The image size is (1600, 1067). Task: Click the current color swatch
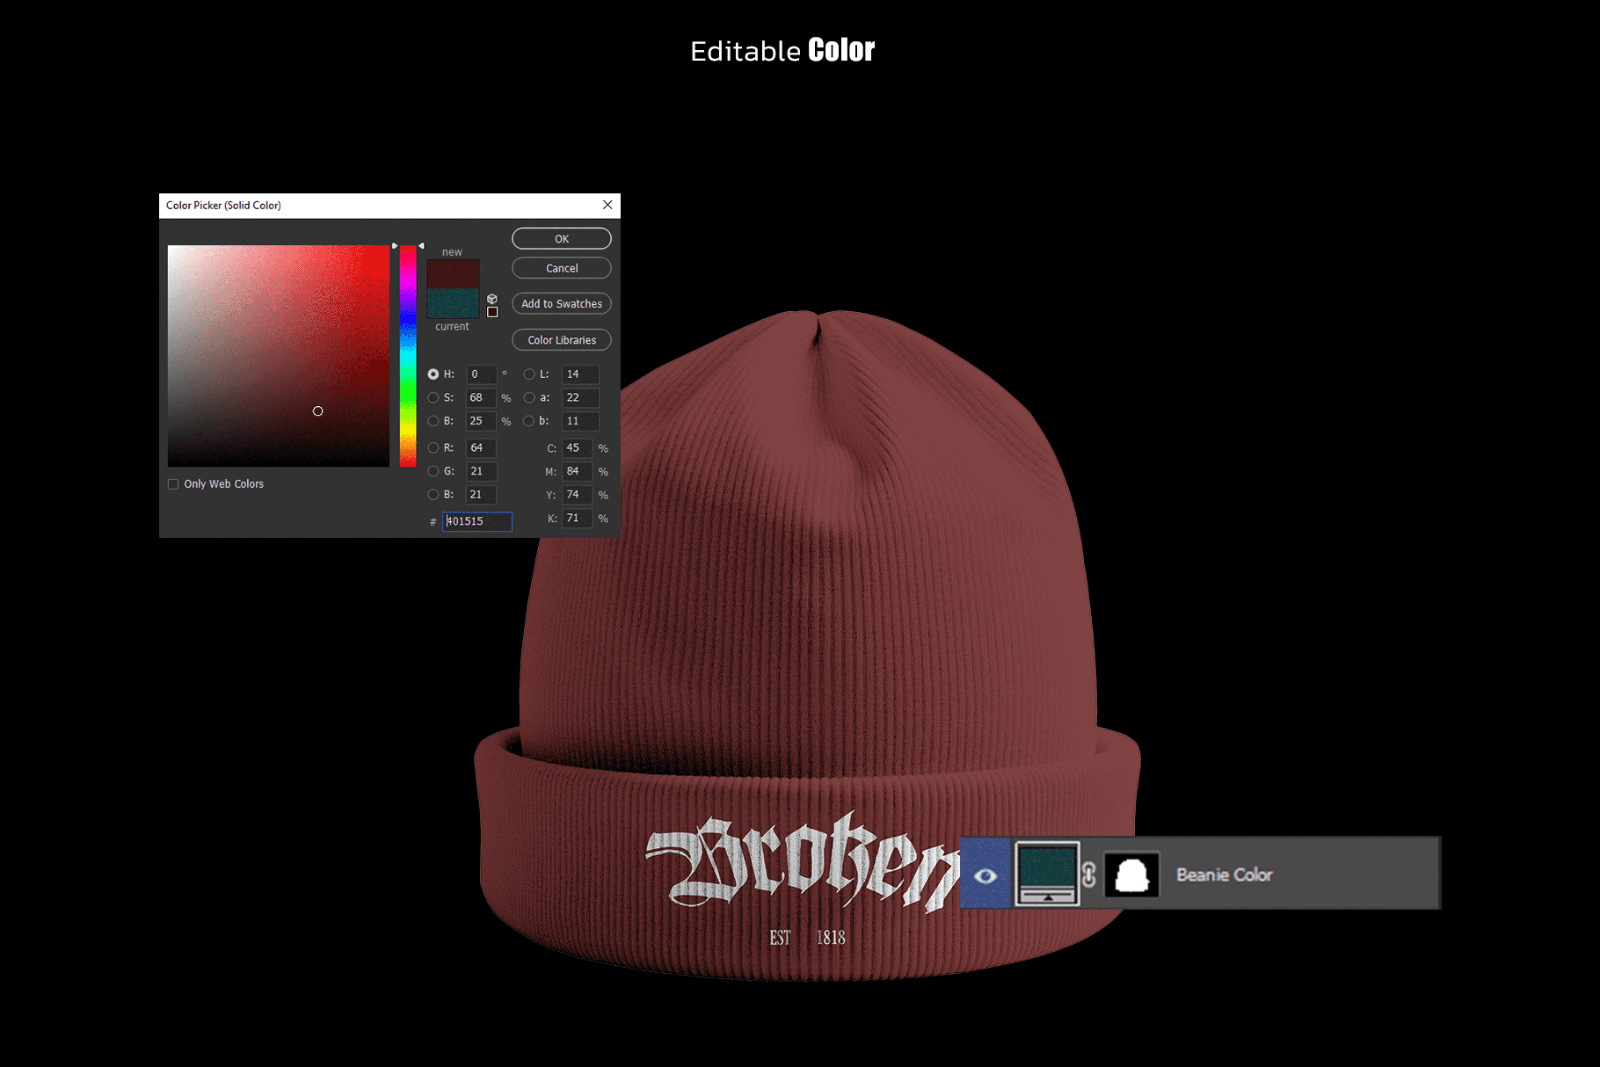tap(453, 303)
